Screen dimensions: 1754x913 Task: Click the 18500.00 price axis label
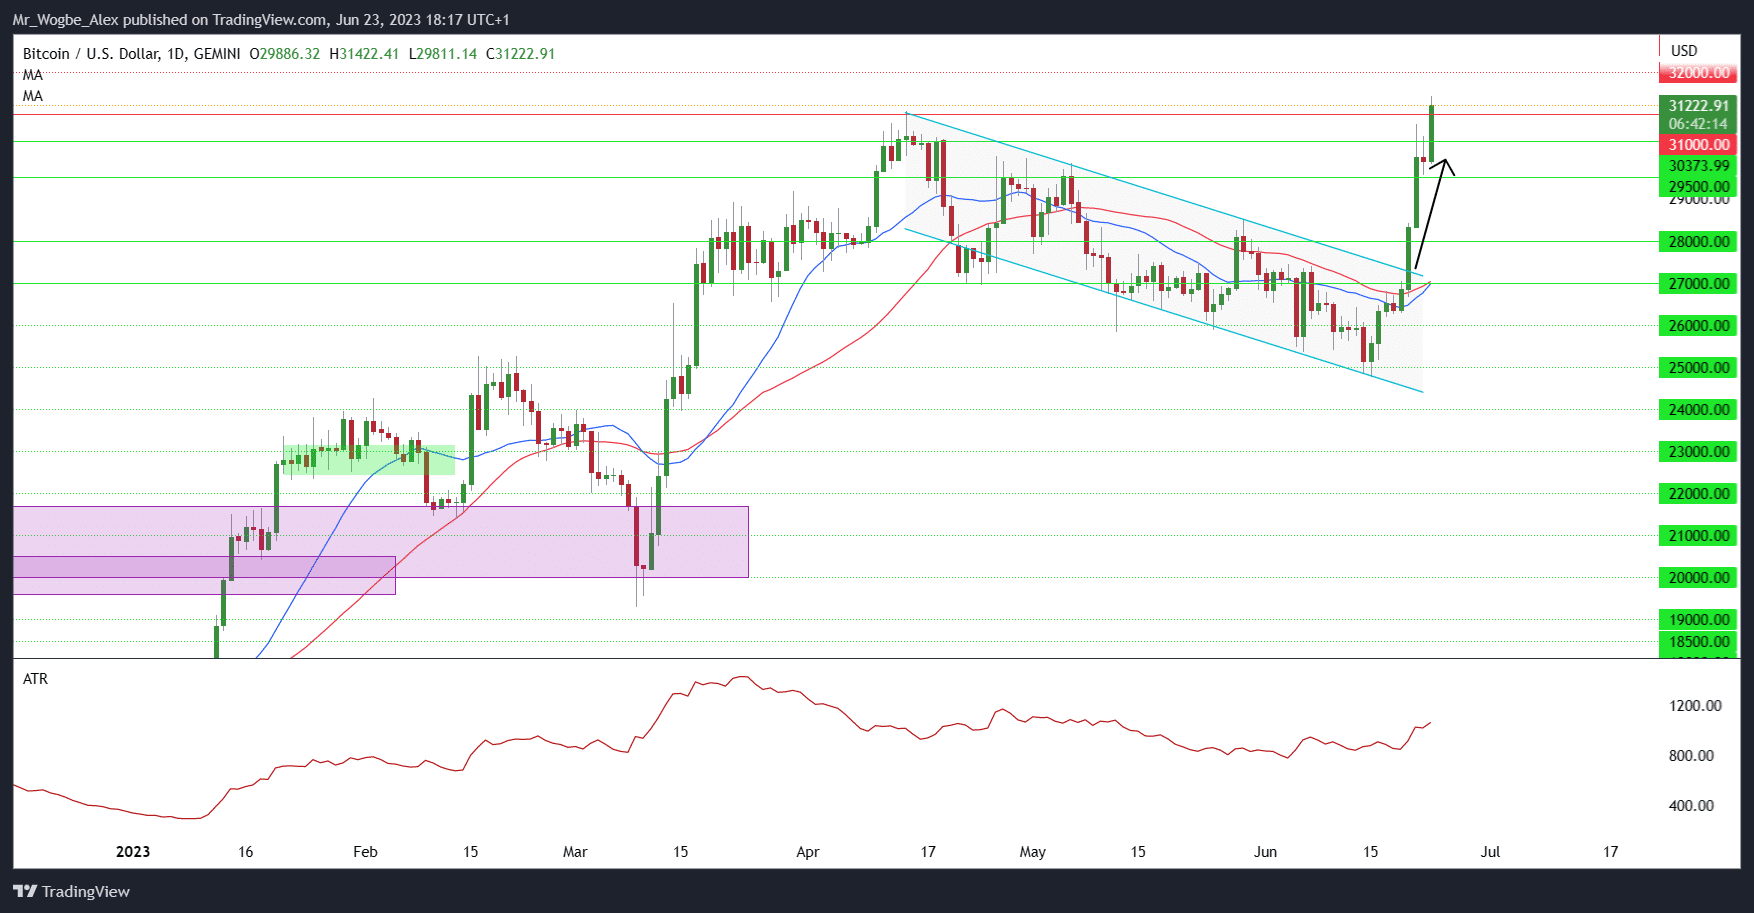coord(1699,642)
